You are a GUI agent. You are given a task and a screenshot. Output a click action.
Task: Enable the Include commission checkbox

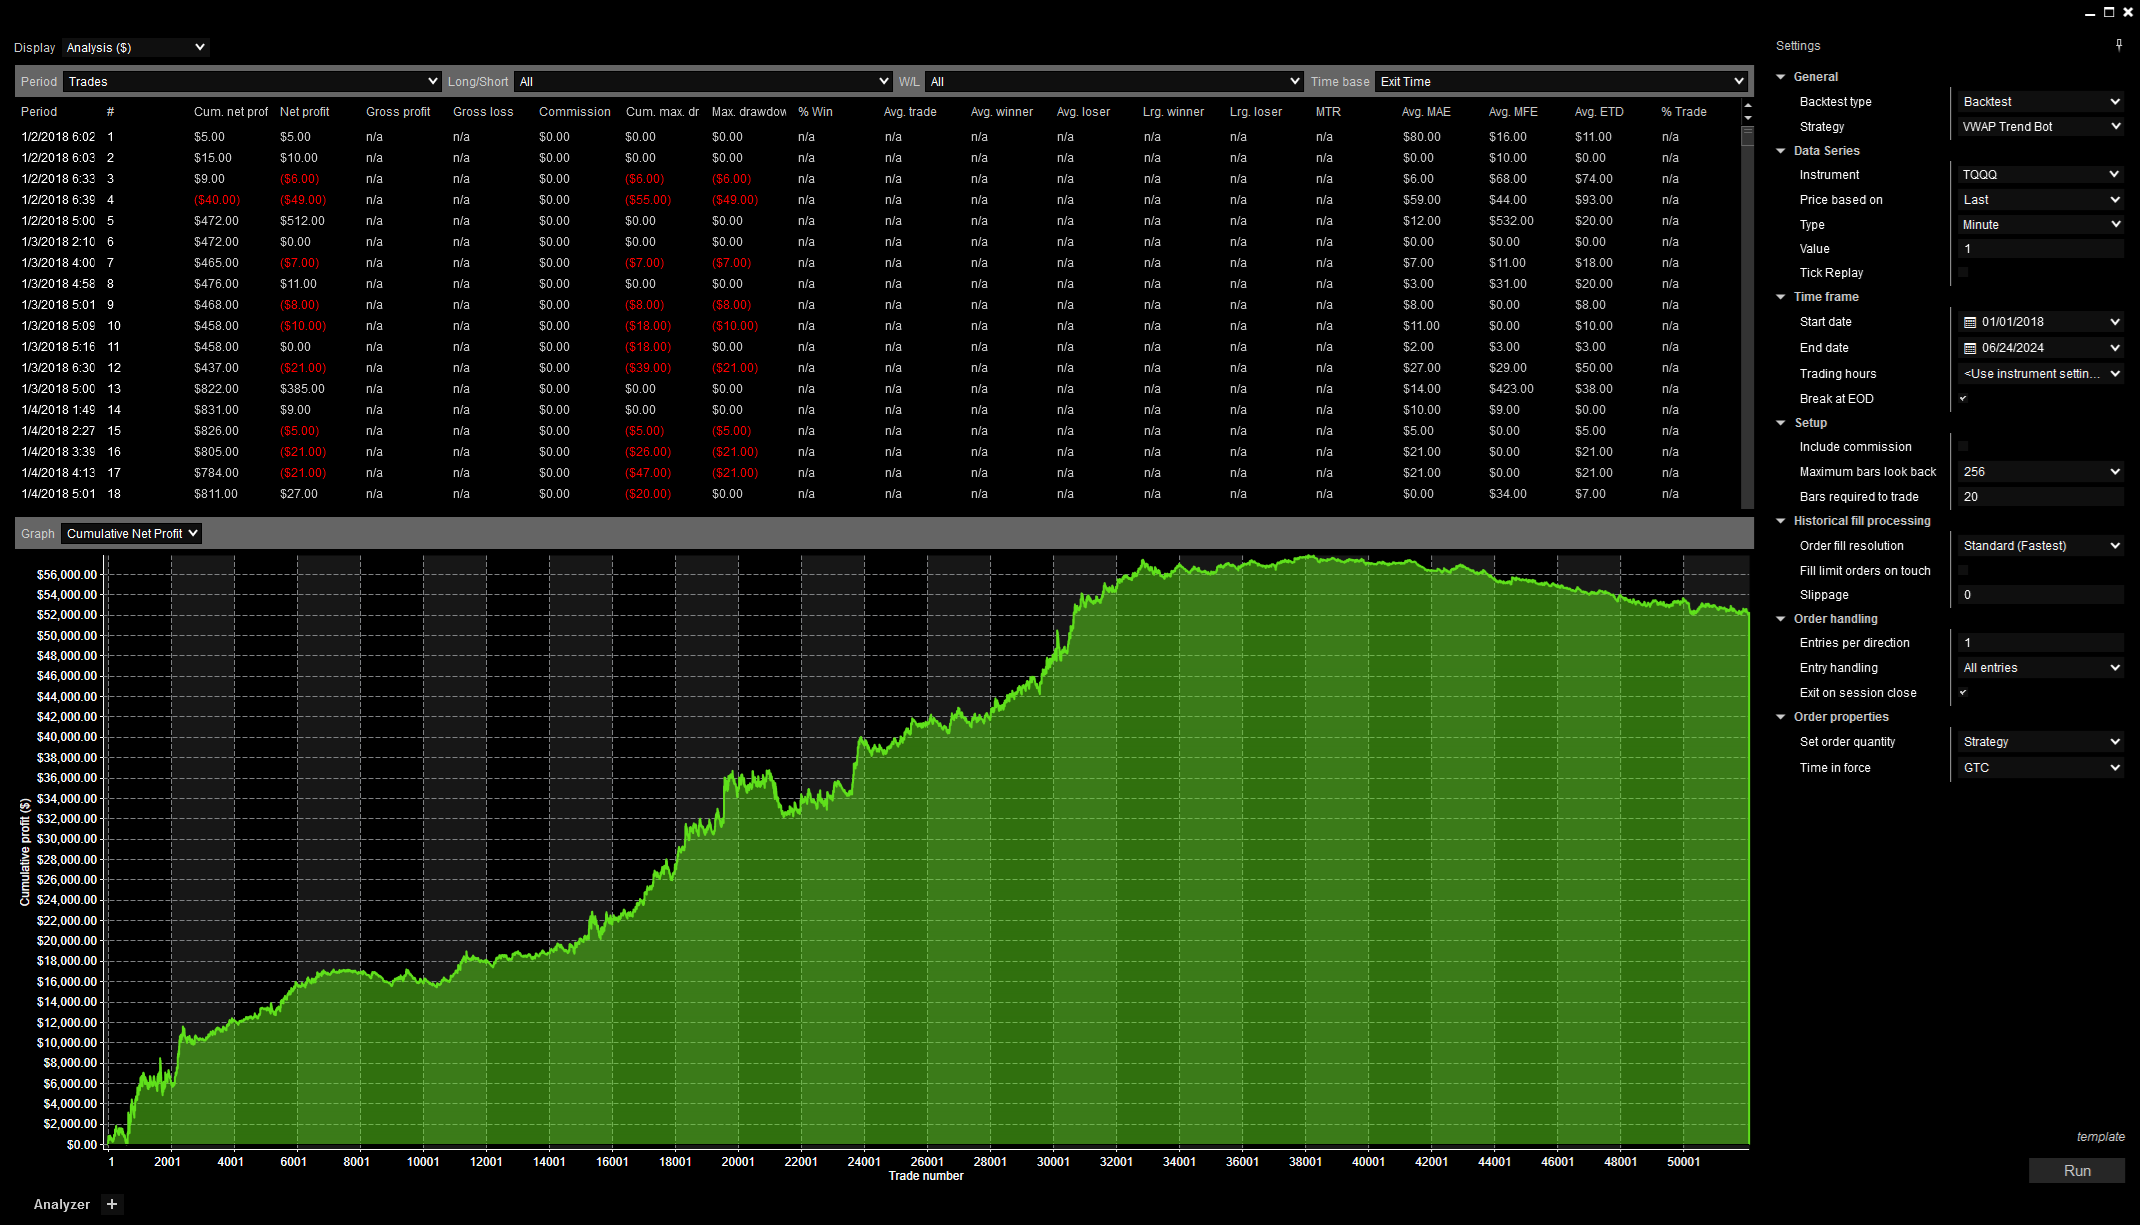click(1963, 446)
